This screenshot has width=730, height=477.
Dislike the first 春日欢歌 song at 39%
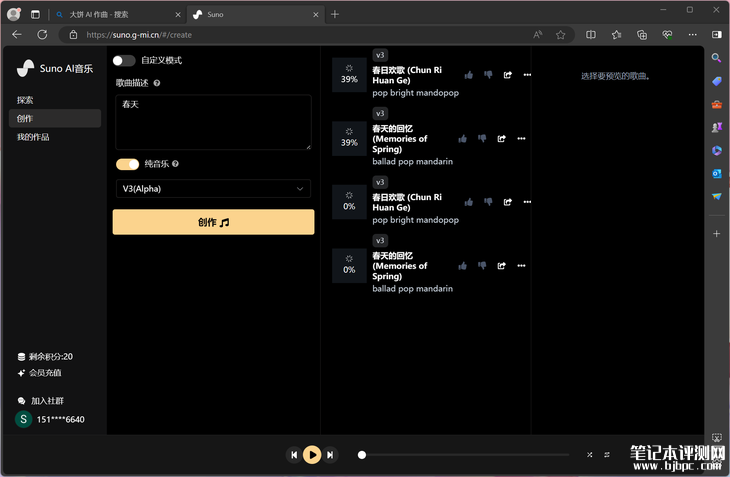488,75
